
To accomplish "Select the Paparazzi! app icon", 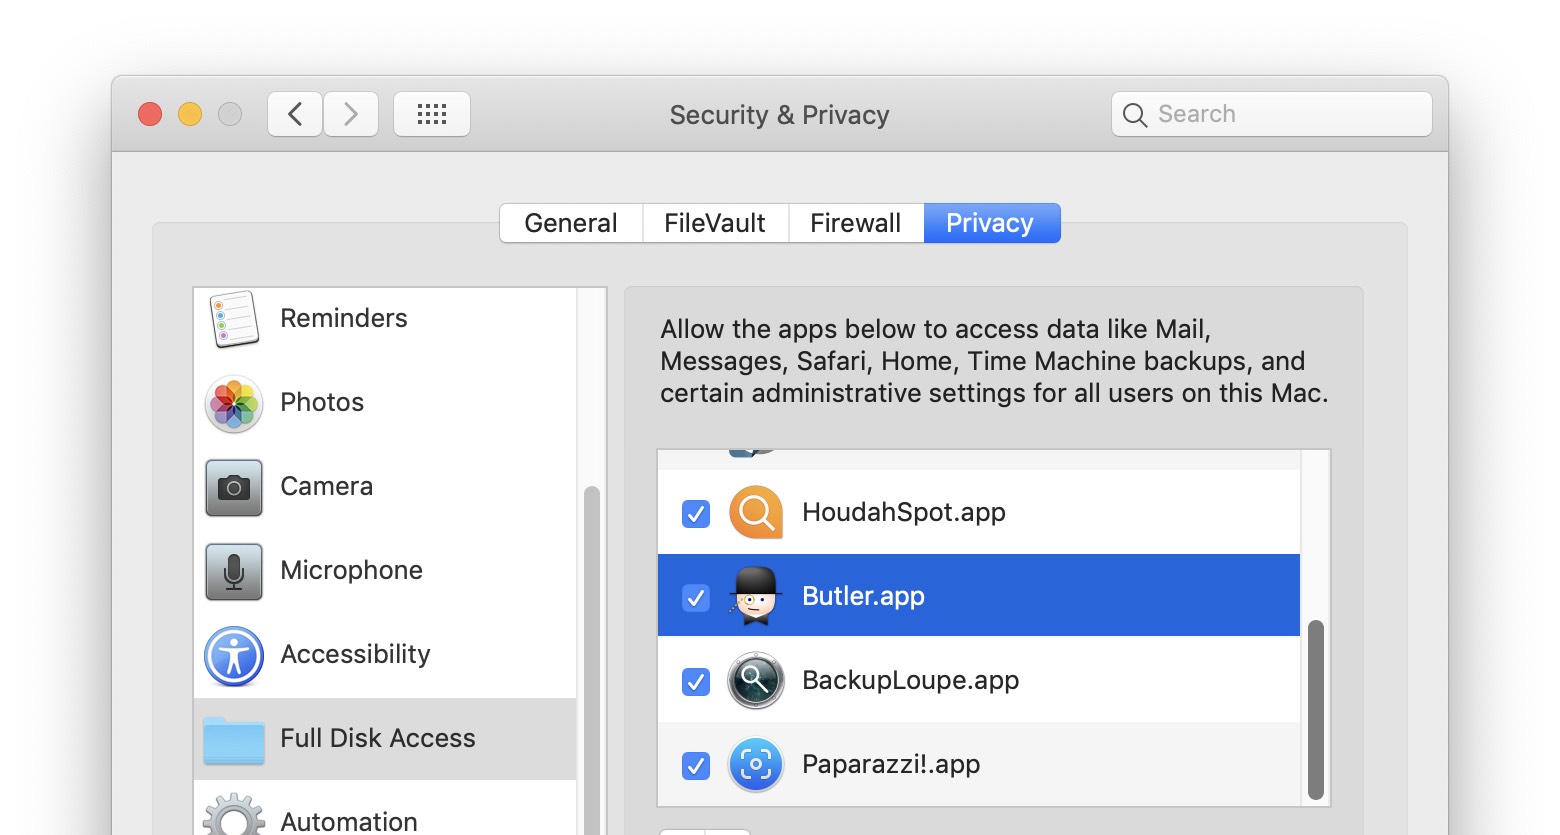I will [756, 765].
